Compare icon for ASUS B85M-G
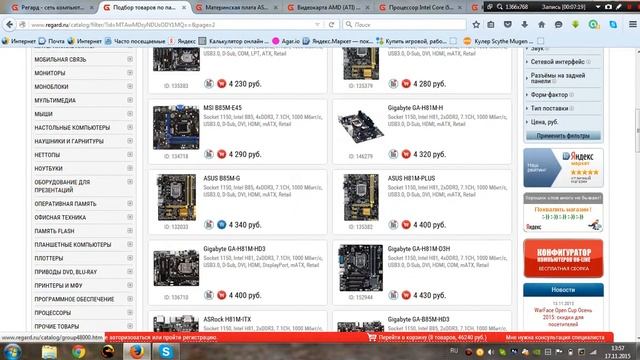 coord(209,225)
